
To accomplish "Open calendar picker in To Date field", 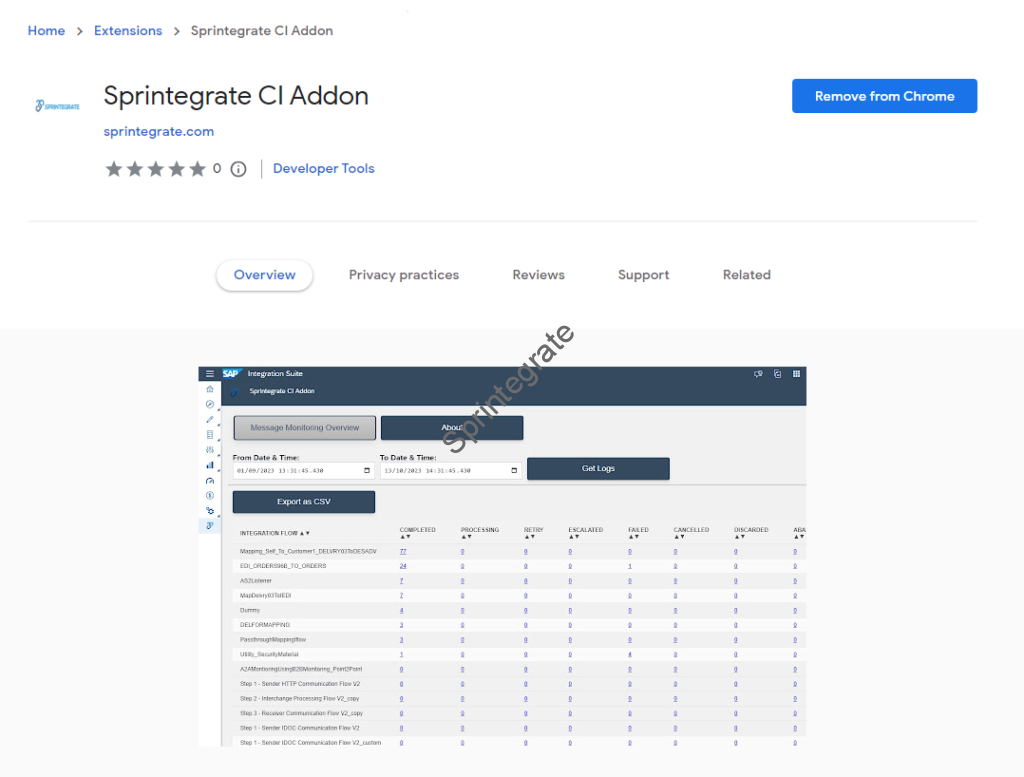I will pyautogui.click(x=514, y=470).
